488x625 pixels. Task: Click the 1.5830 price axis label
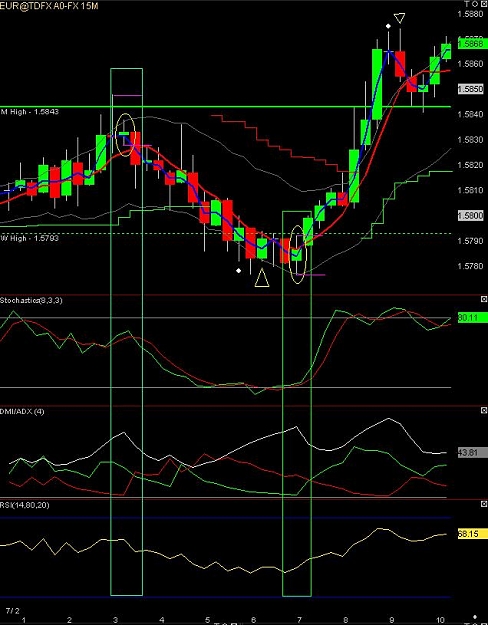[x=470, y=140]
